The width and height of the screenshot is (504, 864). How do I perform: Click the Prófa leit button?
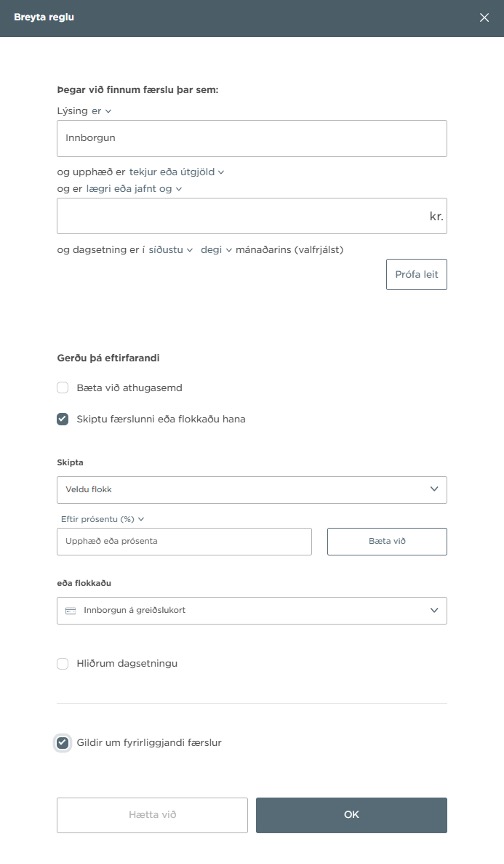tap(416, 274)
